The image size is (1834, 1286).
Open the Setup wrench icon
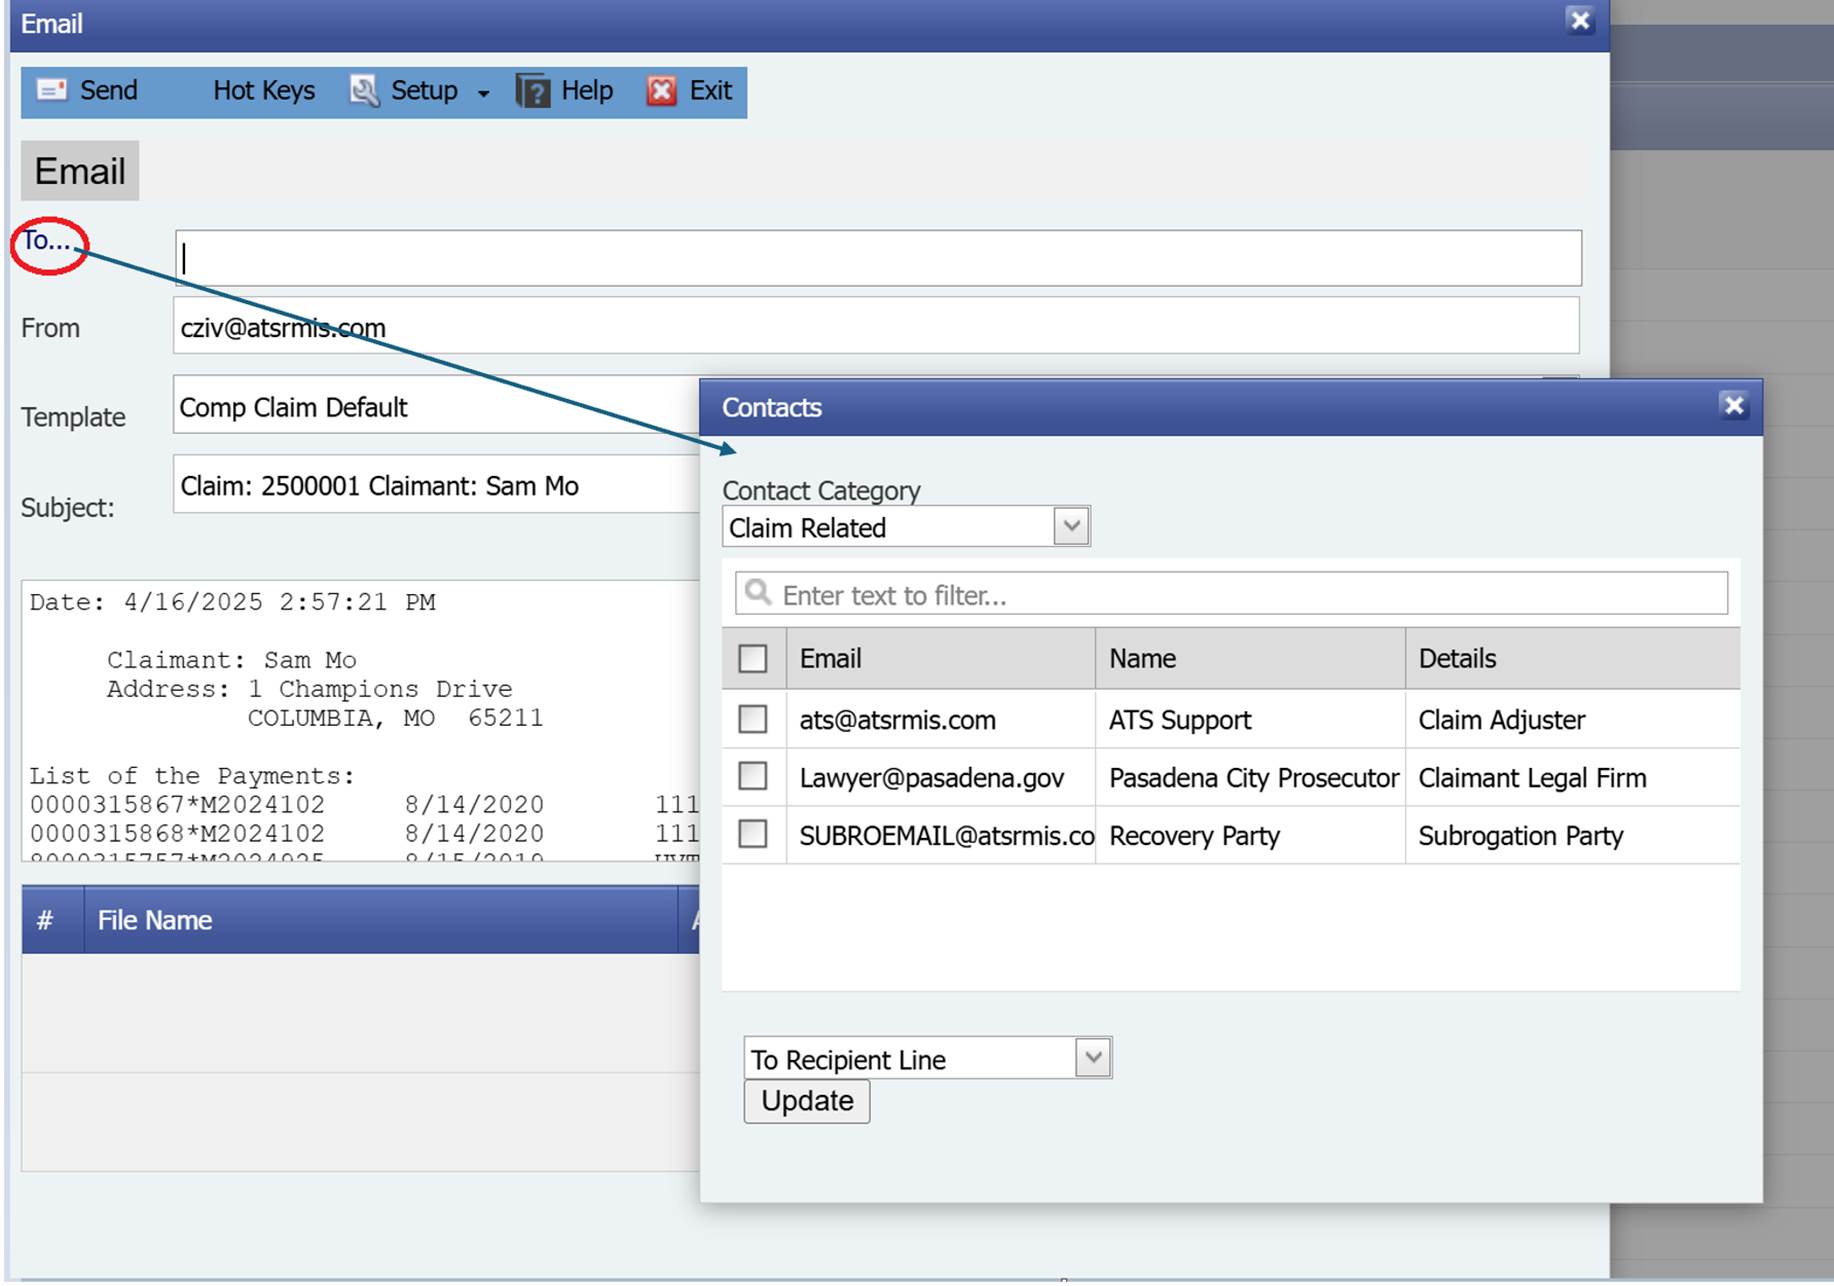click(x=364, y=90)
